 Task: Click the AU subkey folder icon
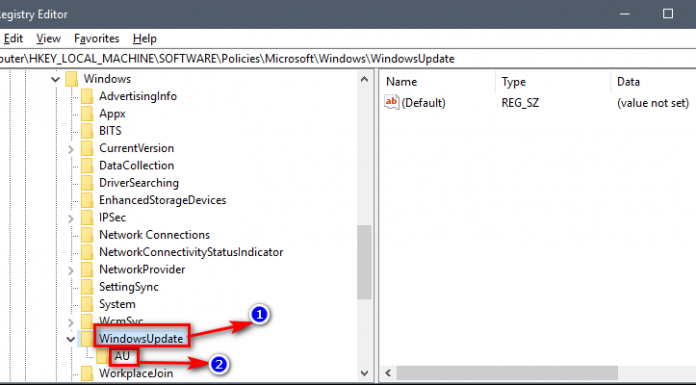(x=103, y=356)
